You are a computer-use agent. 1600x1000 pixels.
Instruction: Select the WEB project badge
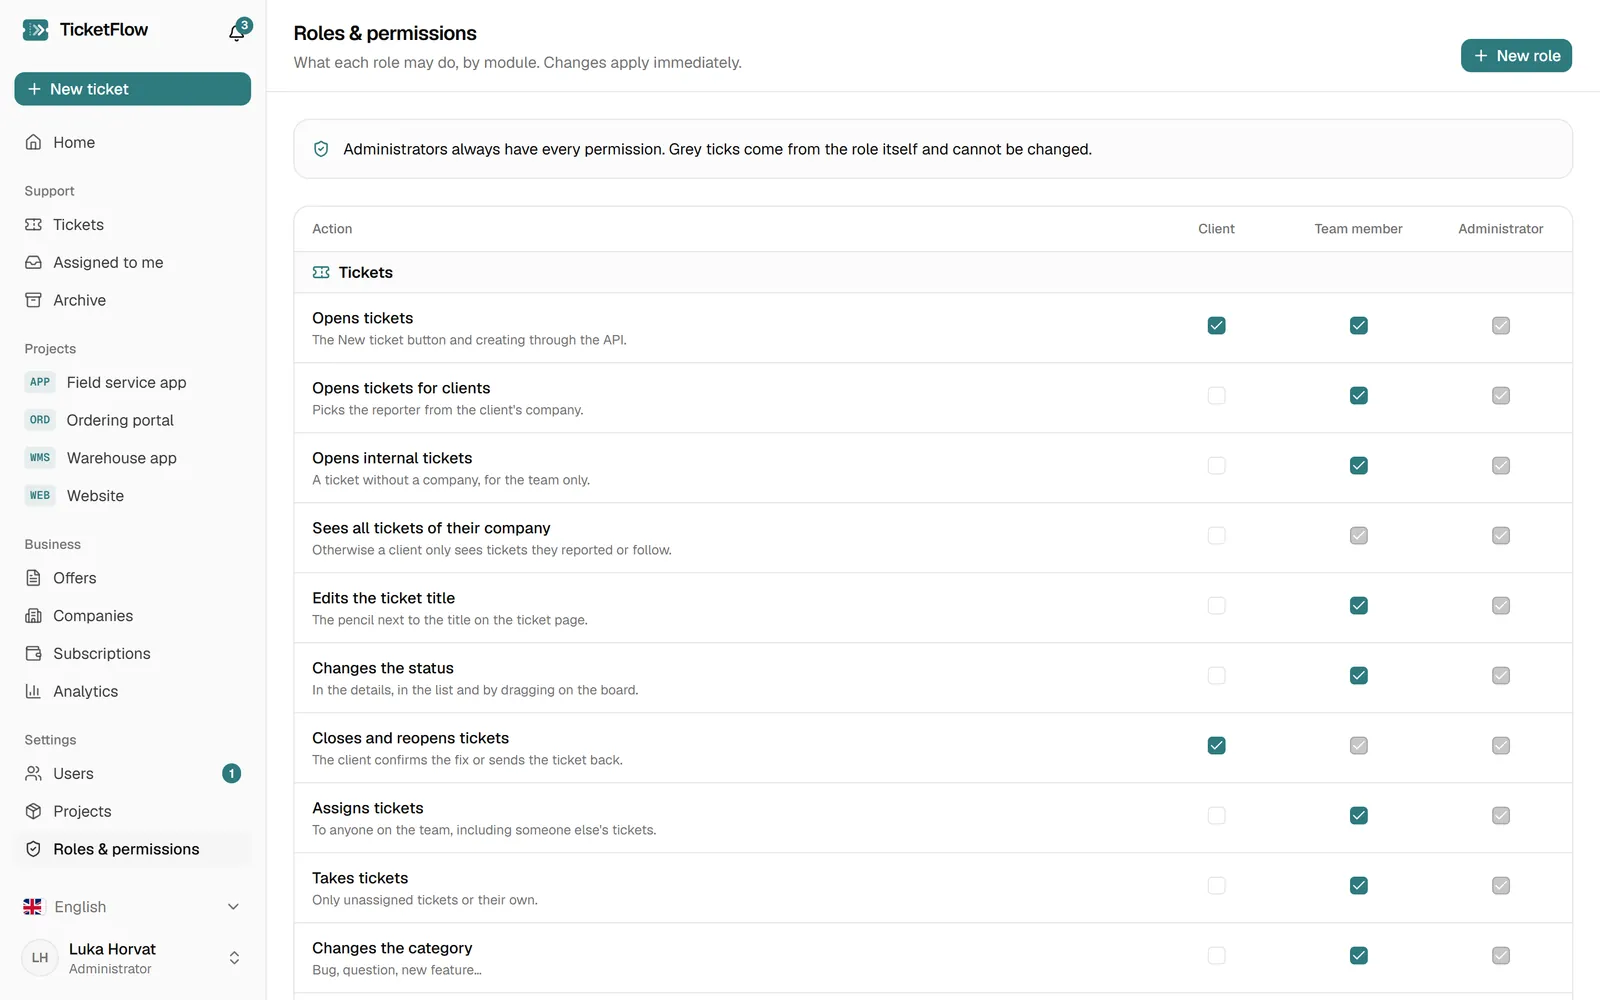point(40,496)
